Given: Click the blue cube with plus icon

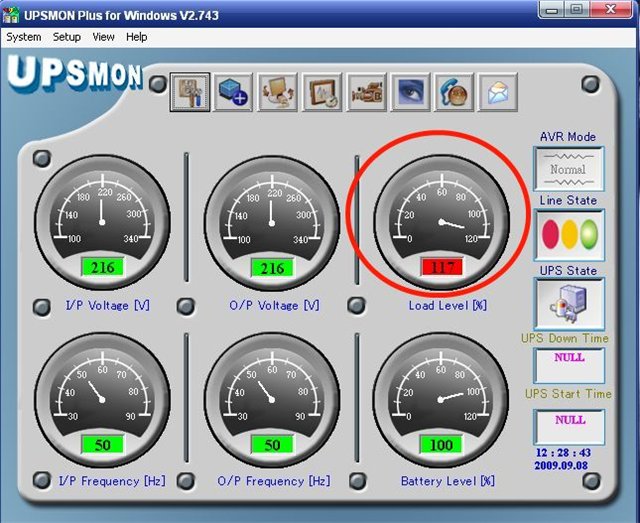Looking at the screenshot, I should pos(233,92).
